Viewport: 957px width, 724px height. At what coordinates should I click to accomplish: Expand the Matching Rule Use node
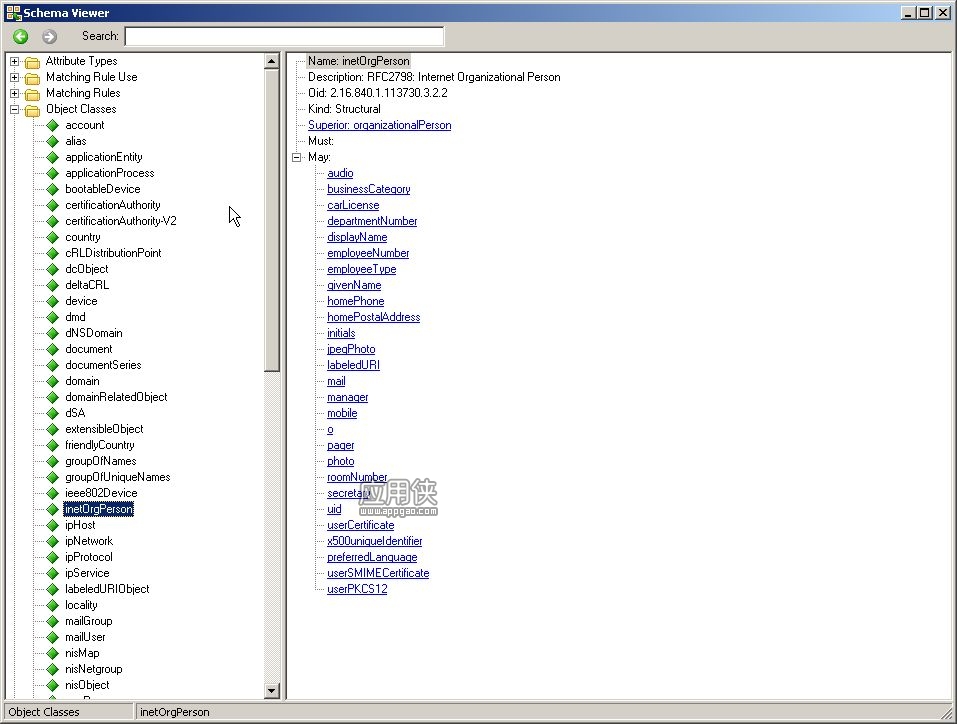[x=15, y=77]
